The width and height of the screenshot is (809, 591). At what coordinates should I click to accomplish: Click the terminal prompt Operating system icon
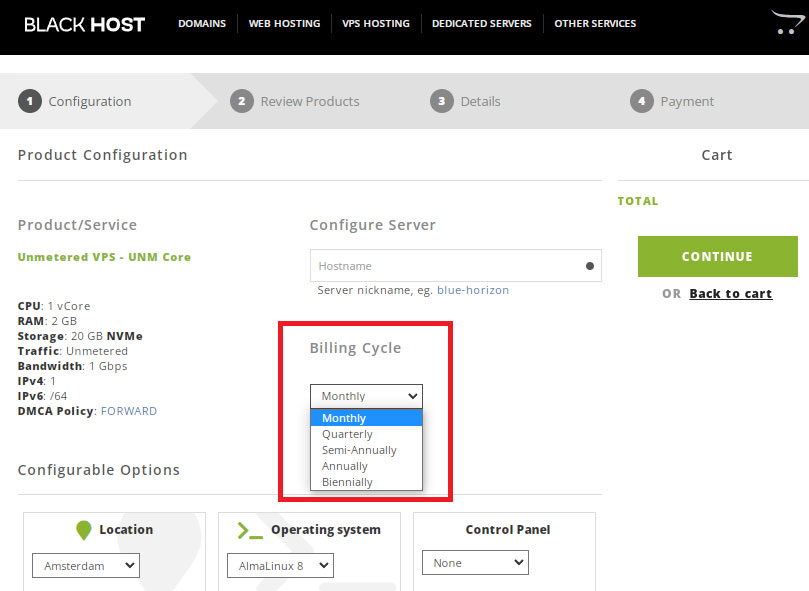(x=250, y=531)
